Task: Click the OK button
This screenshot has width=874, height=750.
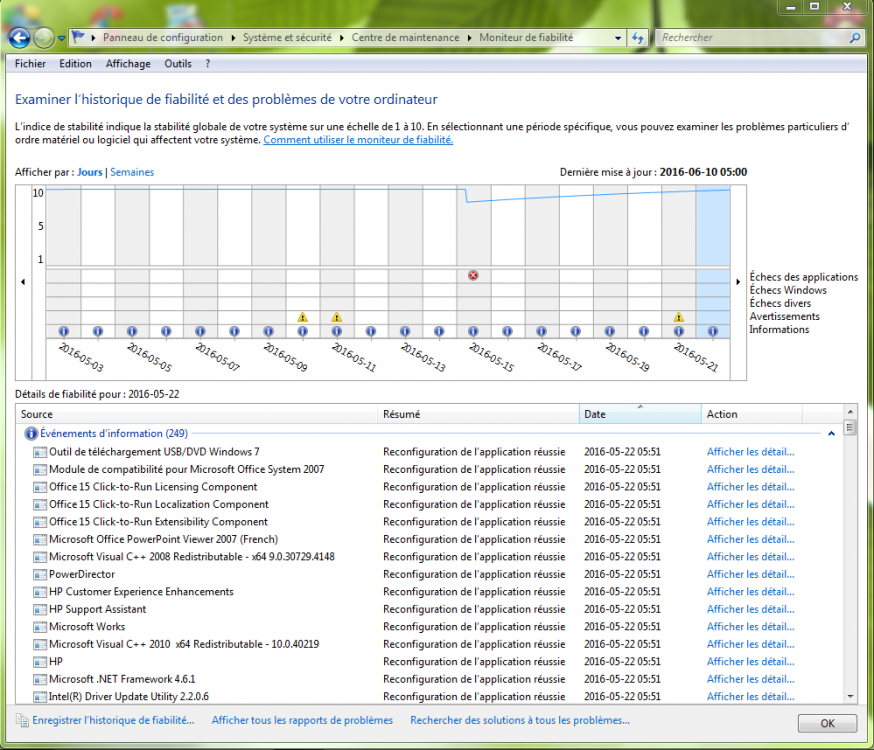Action: pos(827,723)
